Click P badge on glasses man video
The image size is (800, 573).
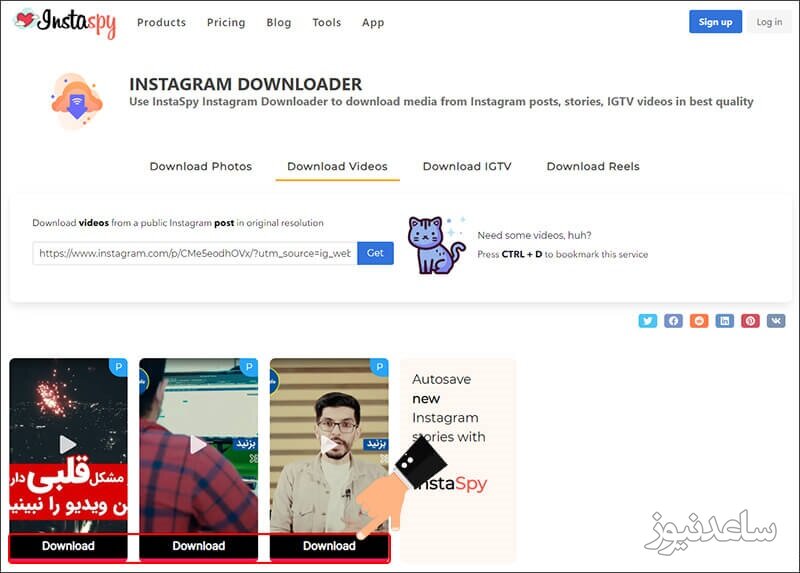tap(380, 367)
